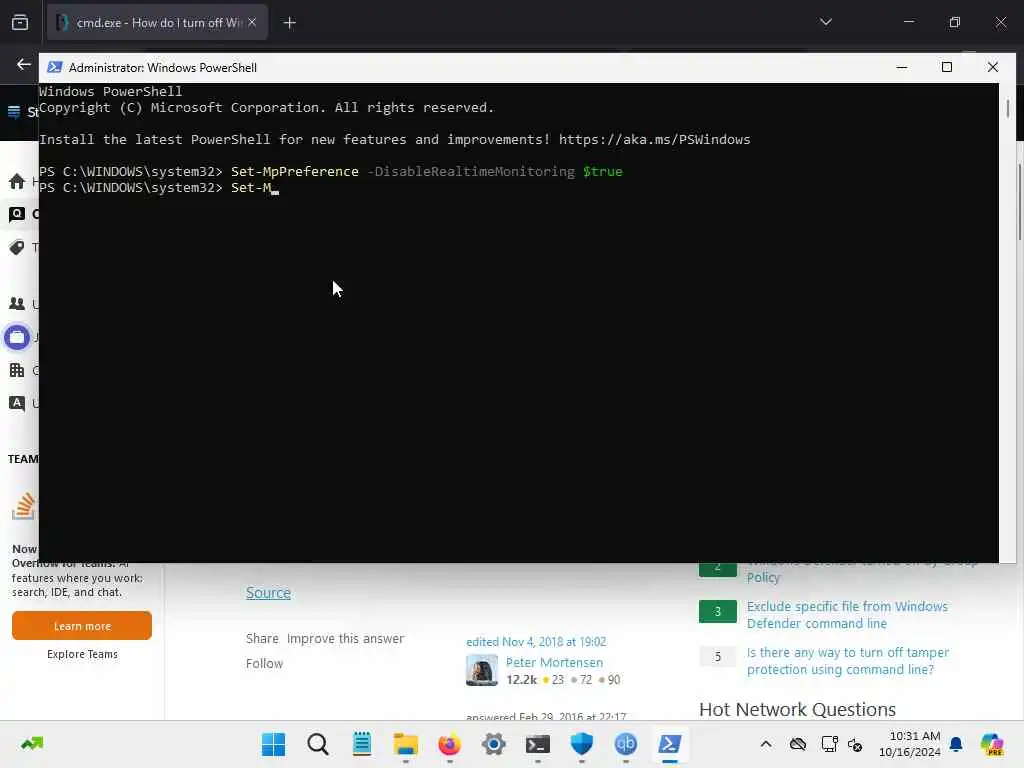Click the orange Learn more button
The height and width of the screenshot is (768, 1024).
(x=82, y=626)
